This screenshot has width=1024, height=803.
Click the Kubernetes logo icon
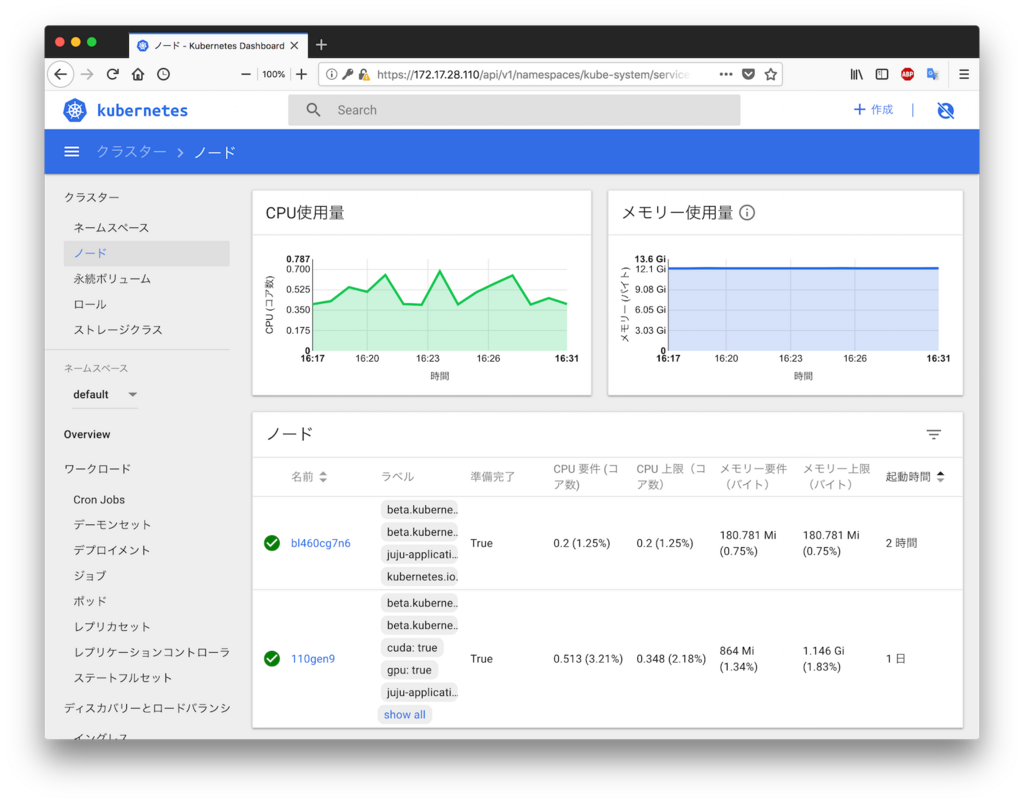click(x=75, y=110)
